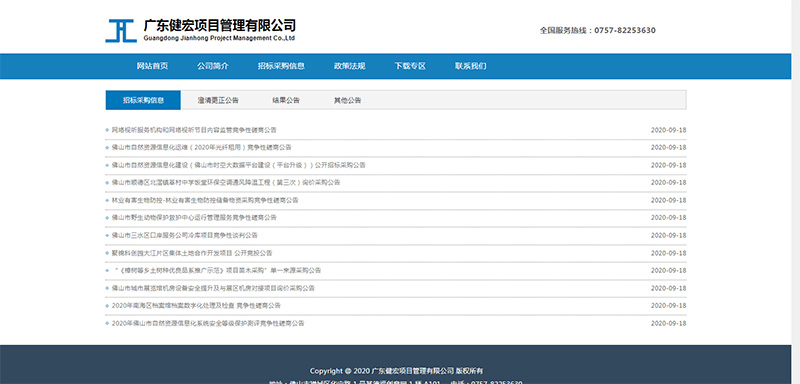
Task: Open the 樟树等乡土树种 单一来源采购公告
Action: 218,270
